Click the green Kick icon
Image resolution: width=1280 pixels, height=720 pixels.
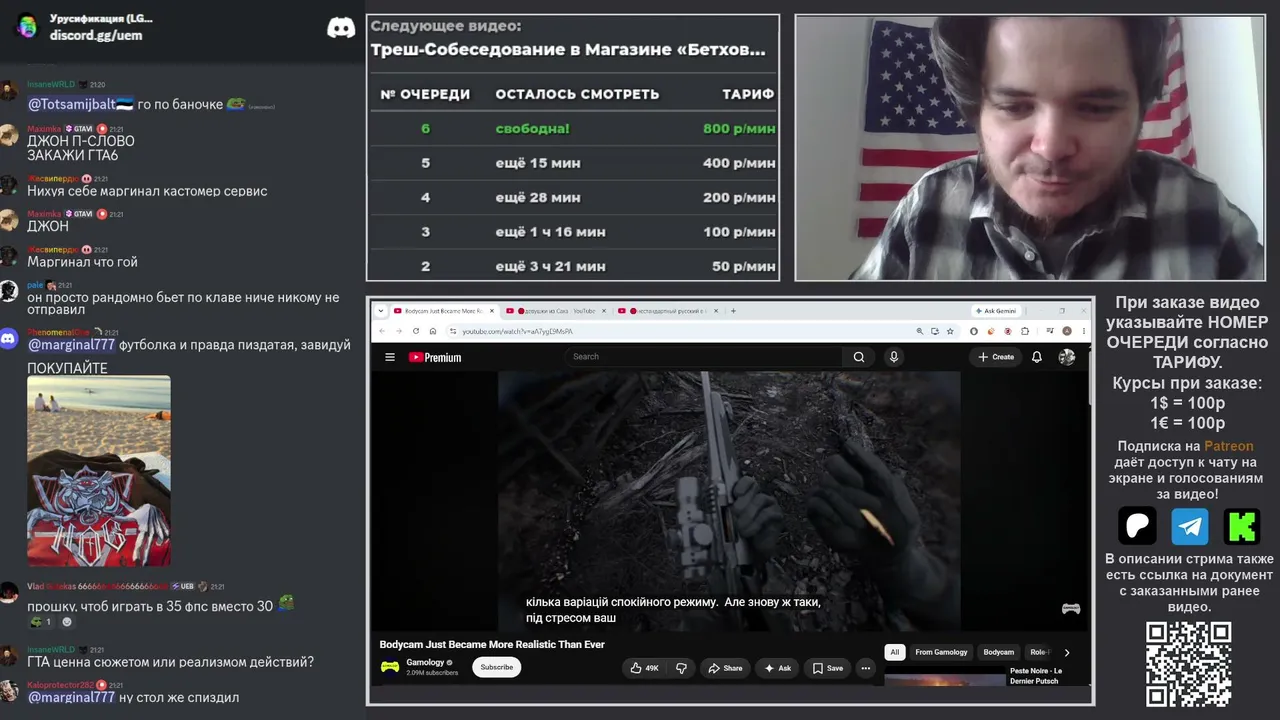pos(1242,526)
